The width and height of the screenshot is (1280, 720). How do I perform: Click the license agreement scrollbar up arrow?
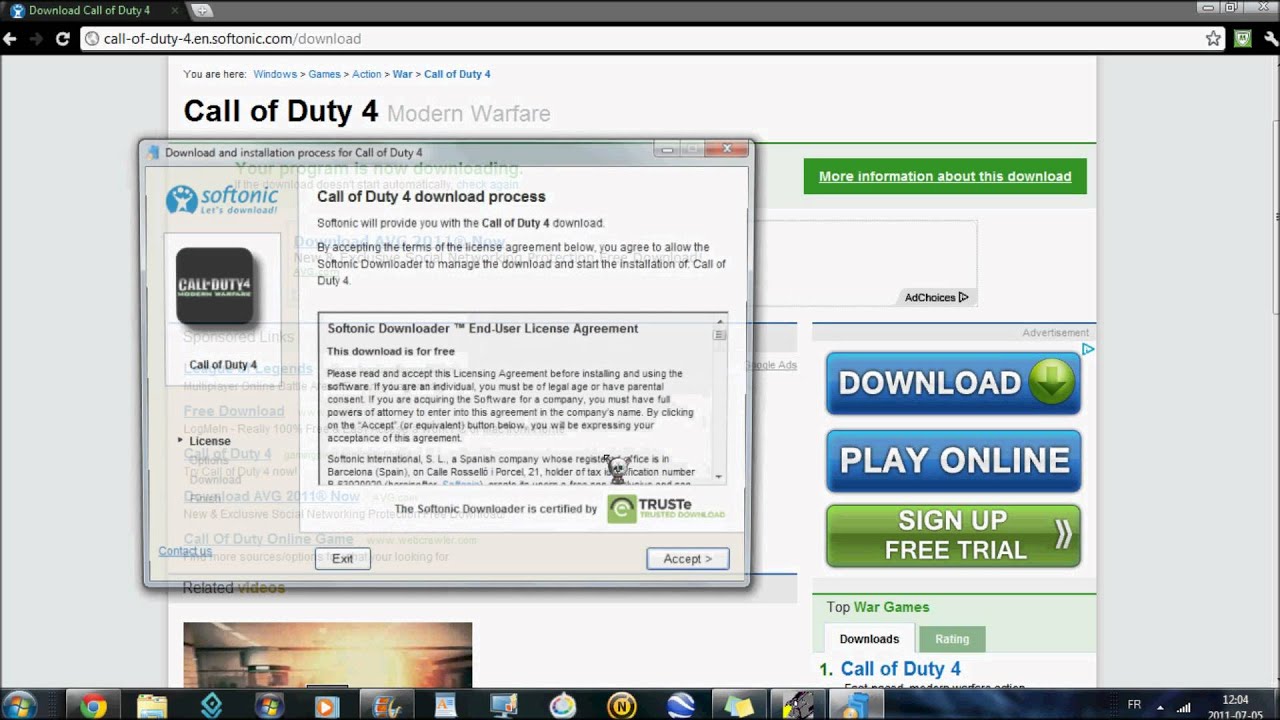pyautogui.click(x=719, y=323)
